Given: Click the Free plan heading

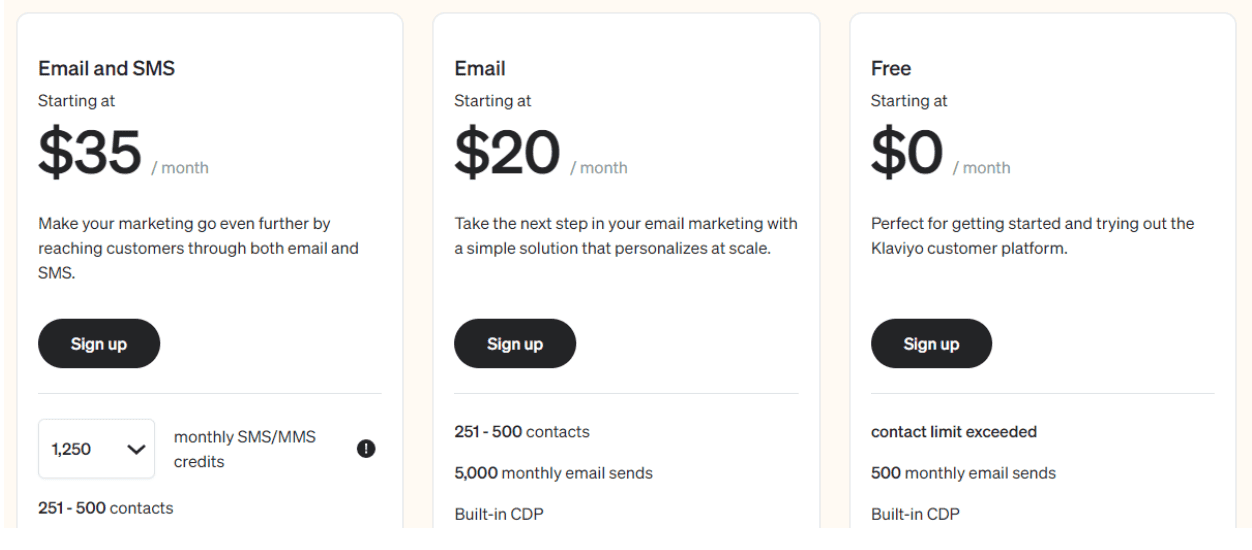Looking at the screenshot, I should 891,69.
